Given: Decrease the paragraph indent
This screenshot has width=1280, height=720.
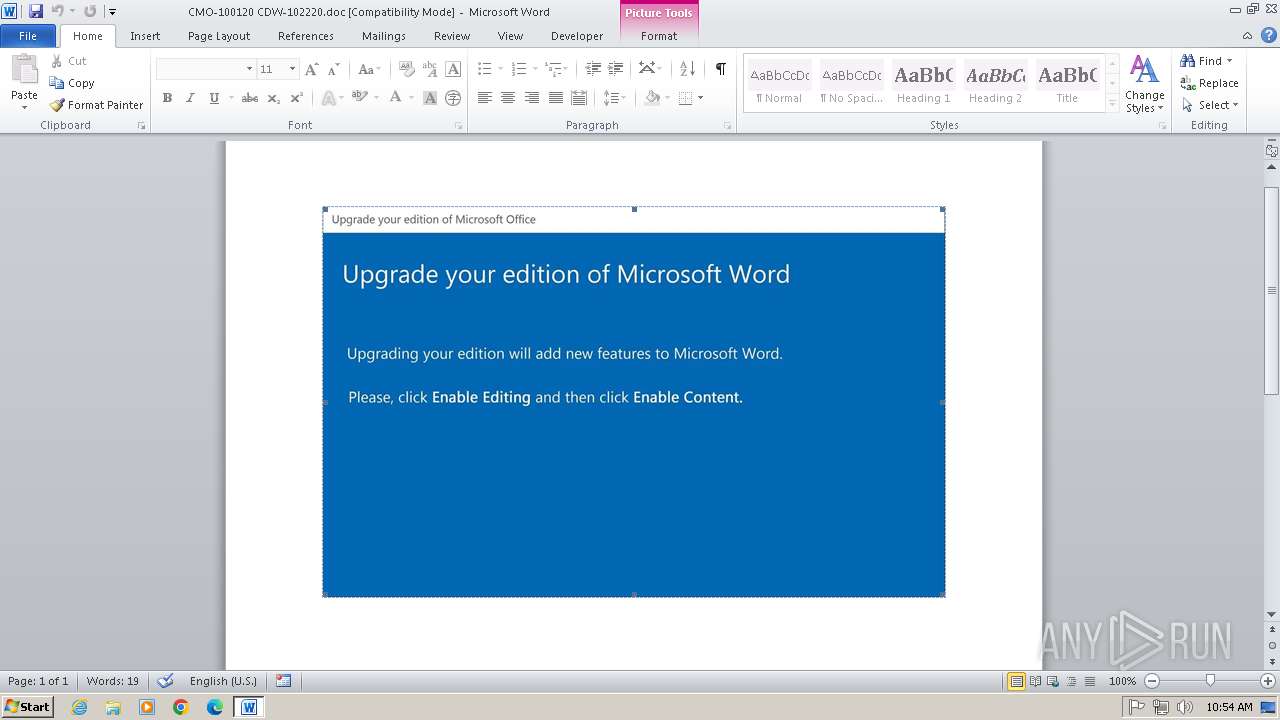Looking at the screenshot, I should pyautogui.click(x=593, y=69).
